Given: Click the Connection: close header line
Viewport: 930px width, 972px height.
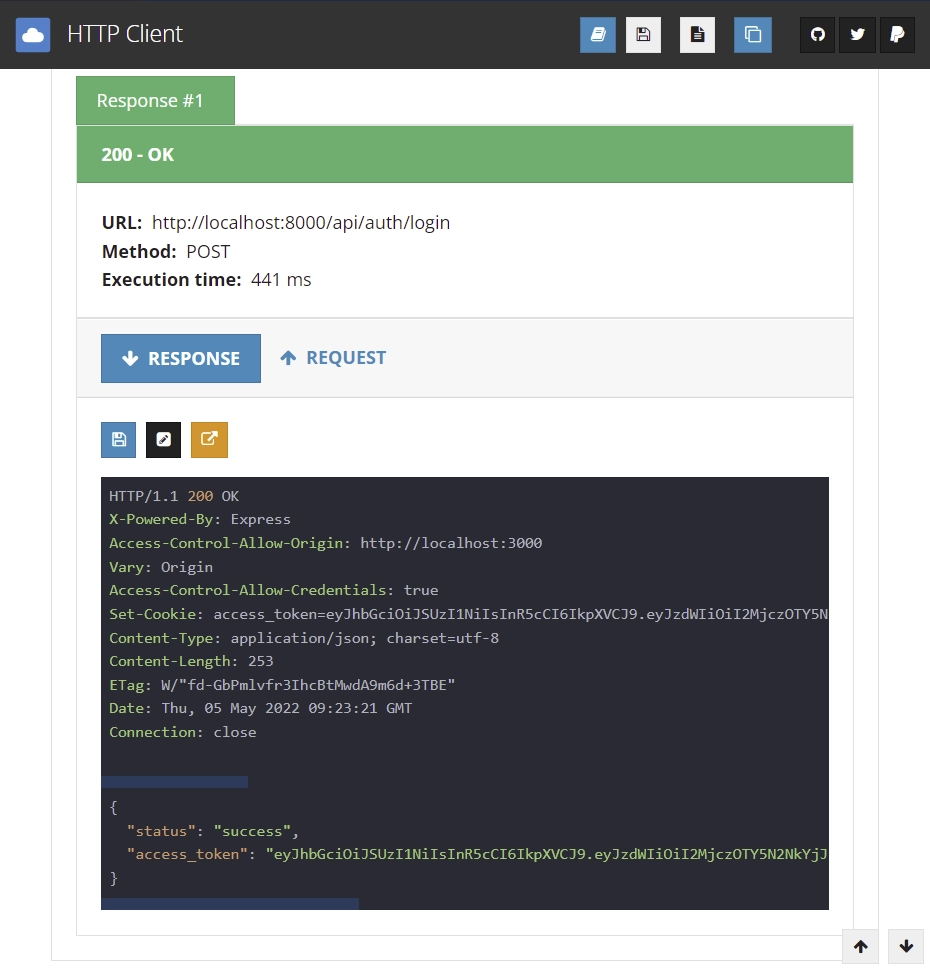Looking at the screenshot, I should pyautogui.click(x=182, y=732).
